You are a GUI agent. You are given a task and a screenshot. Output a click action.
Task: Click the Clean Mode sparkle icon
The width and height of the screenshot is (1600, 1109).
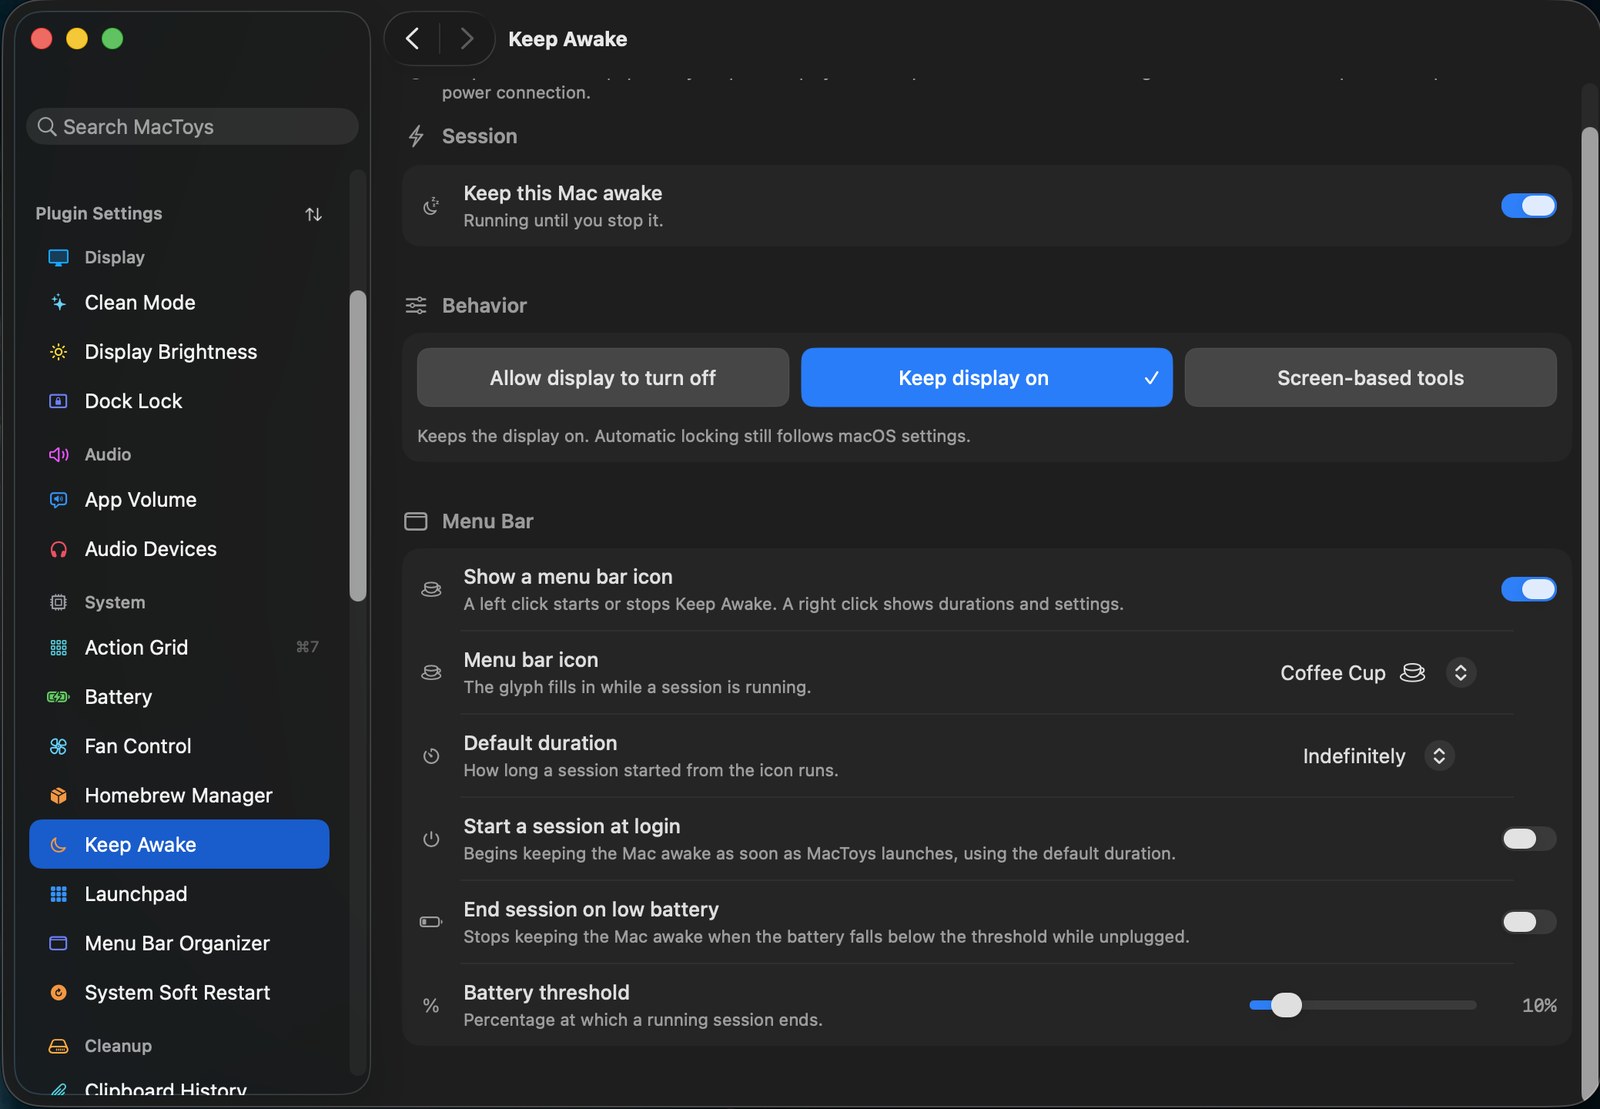pyautogui.click(x=59, y=302)
